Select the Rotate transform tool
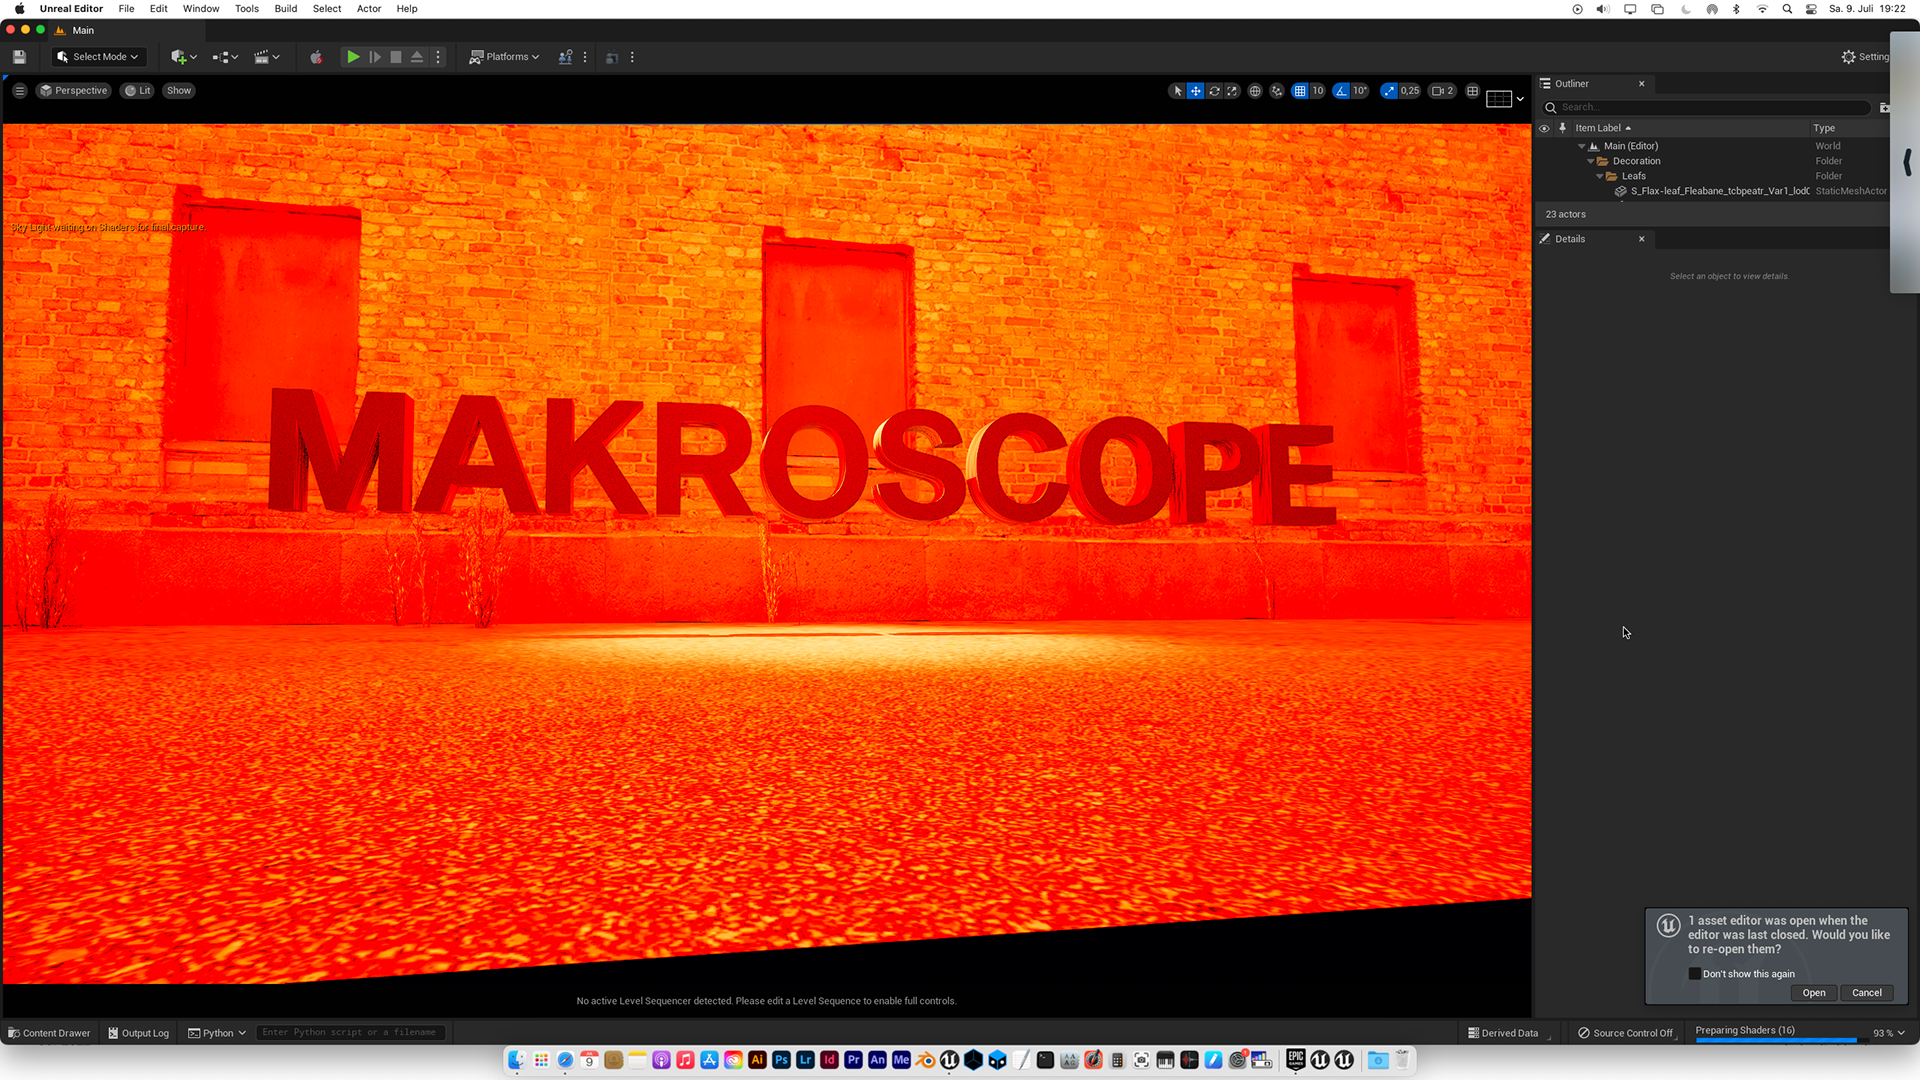The width and height of the screenshot is (1920, 1080). click(1214, 91)
